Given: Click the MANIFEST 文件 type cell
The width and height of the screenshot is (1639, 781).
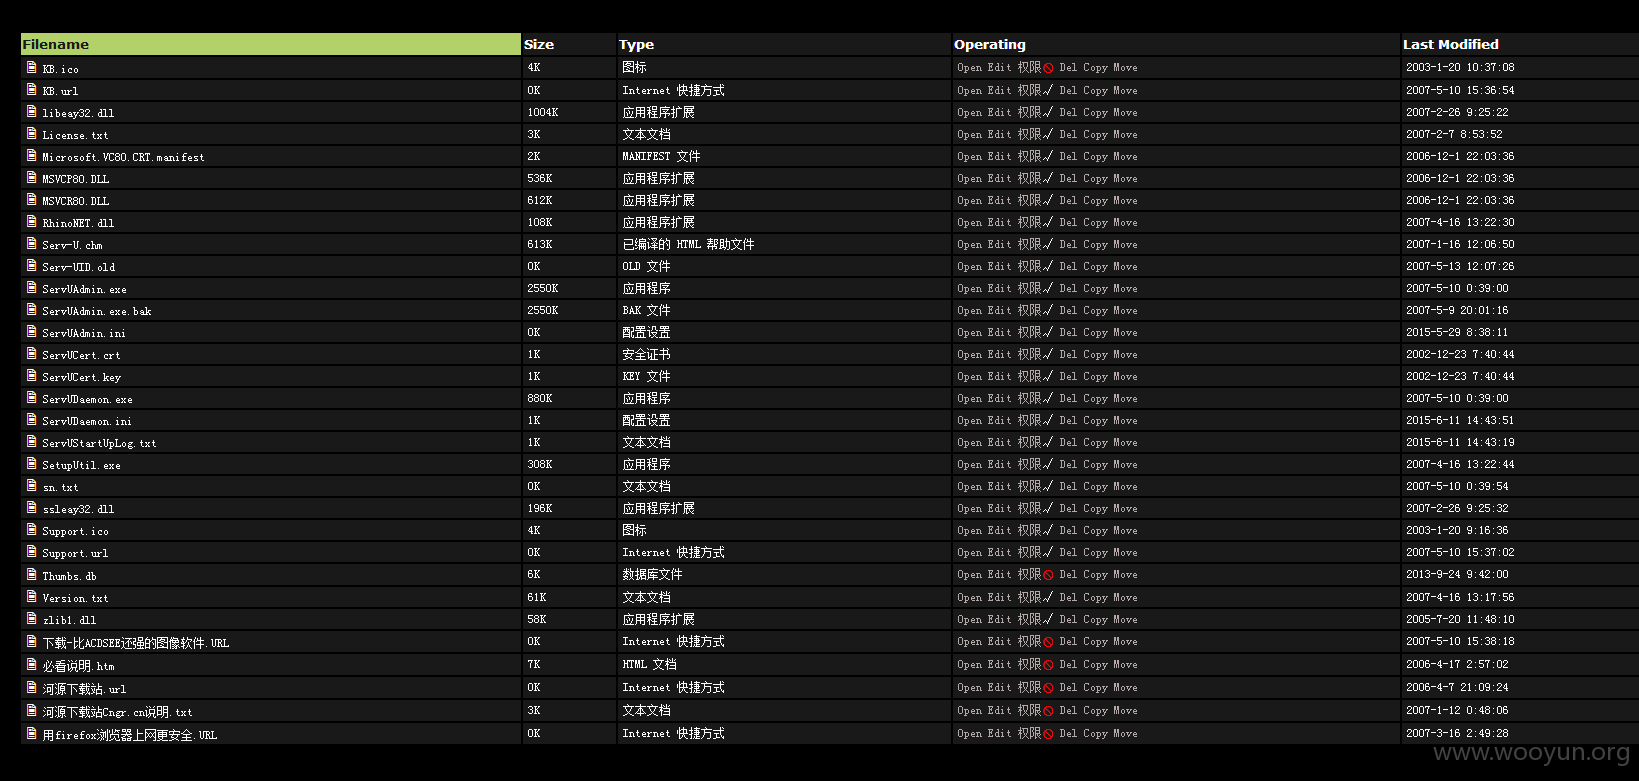Looking at the screenshot, I should point(661,156).
